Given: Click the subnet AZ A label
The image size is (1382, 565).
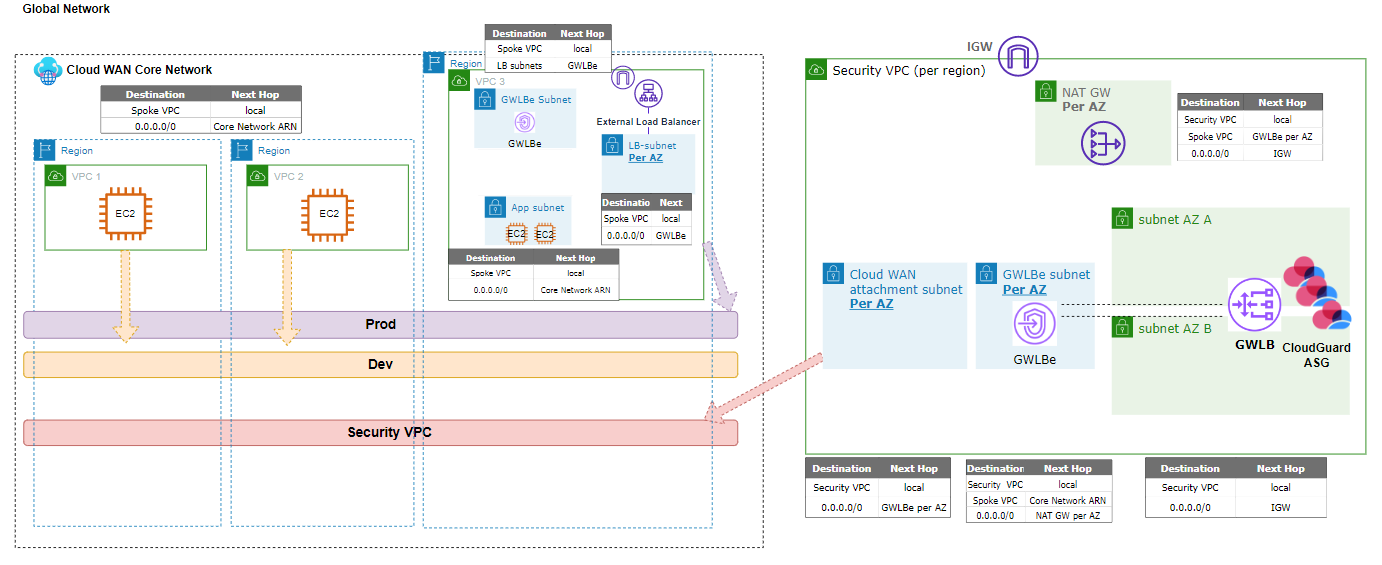Looking at the screenshot, I should click(1175, 219).
